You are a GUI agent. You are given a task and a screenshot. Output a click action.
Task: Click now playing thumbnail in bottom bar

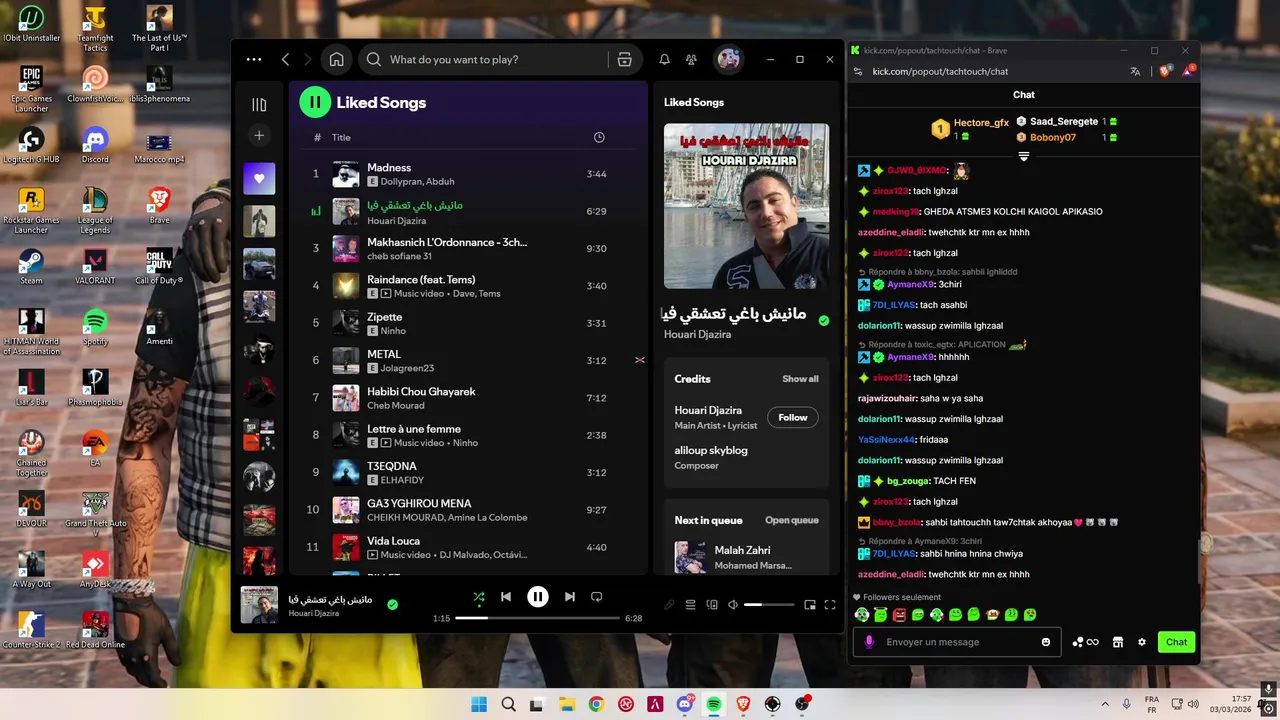click(259, 605)
